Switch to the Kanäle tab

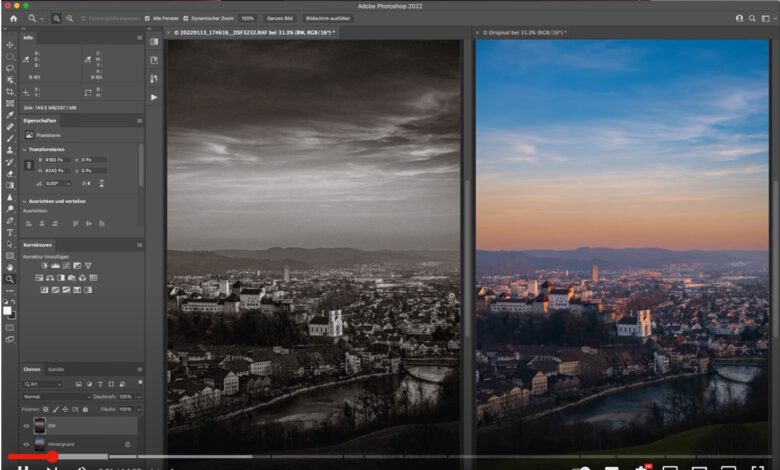coord(56,369)
